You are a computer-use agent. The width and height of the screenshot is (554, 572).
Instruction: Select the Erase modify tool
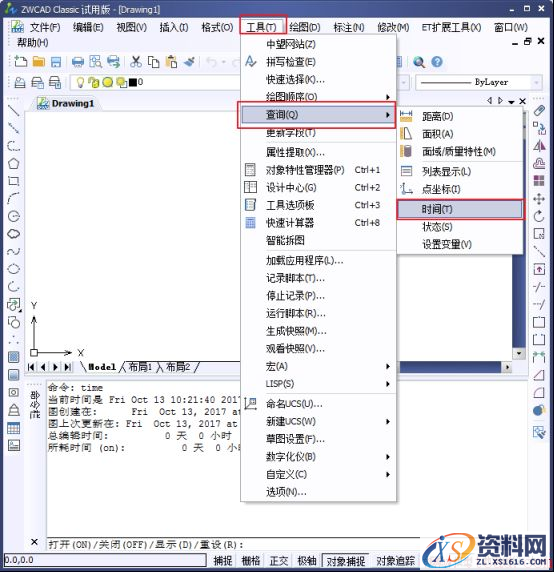click(x=539, y=110)
